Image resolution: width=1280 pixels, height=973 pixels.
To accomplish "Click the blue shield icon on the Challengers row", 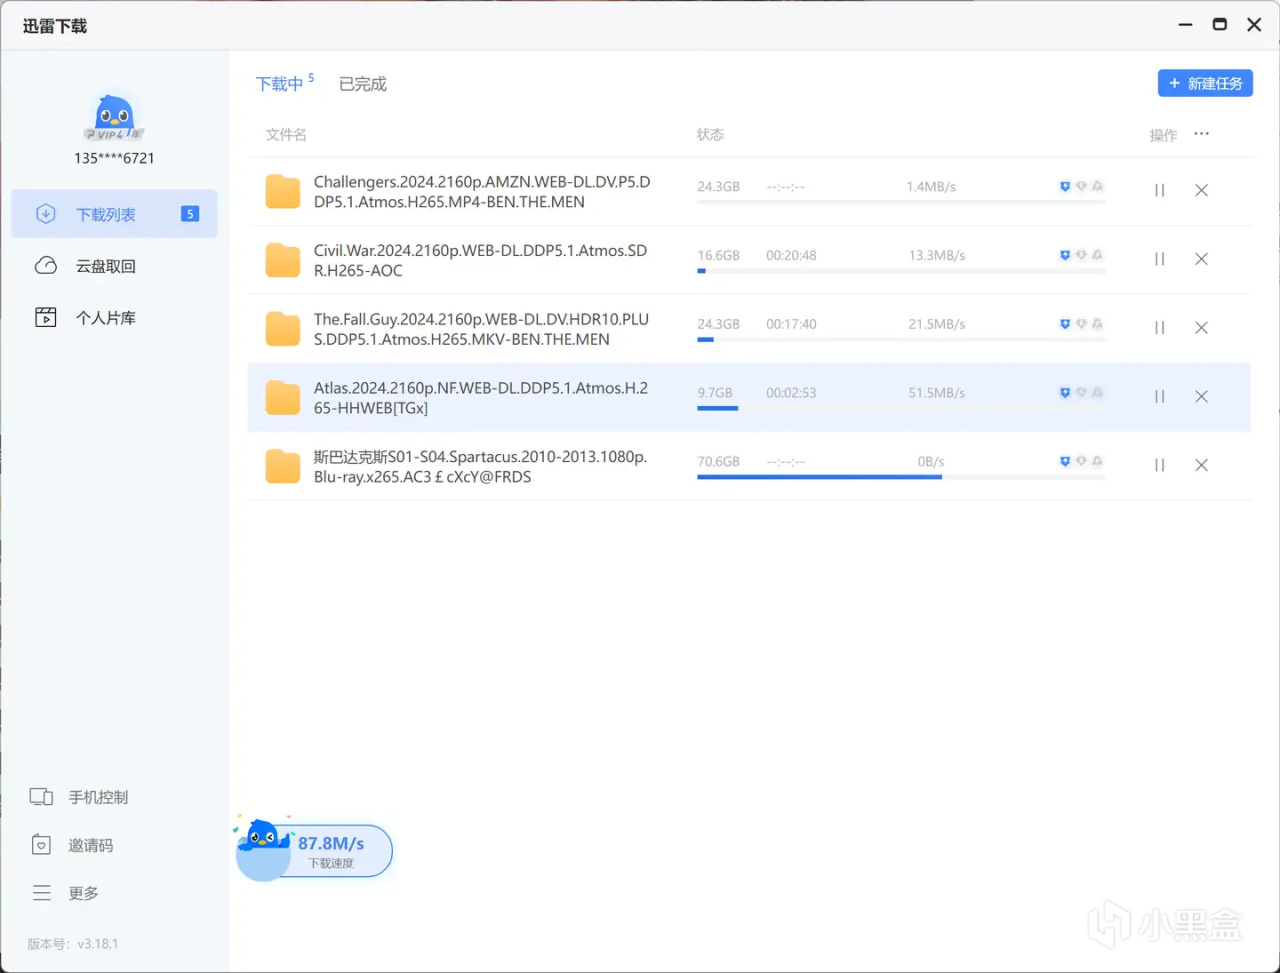I will (1065, 186).
